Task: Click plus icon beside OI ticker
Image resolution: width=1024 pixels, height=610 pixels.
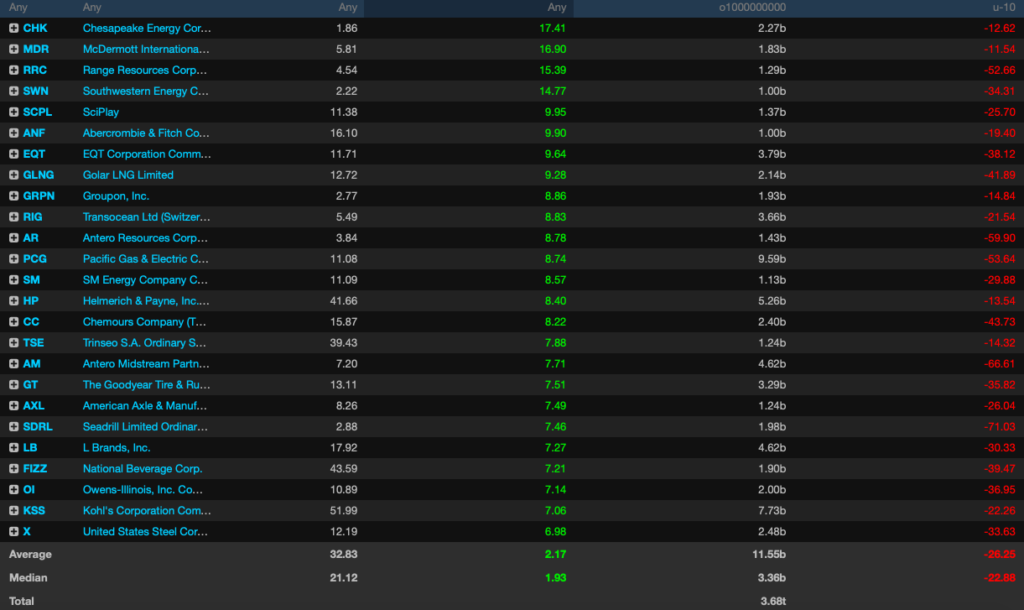Action: click(14, 489)
